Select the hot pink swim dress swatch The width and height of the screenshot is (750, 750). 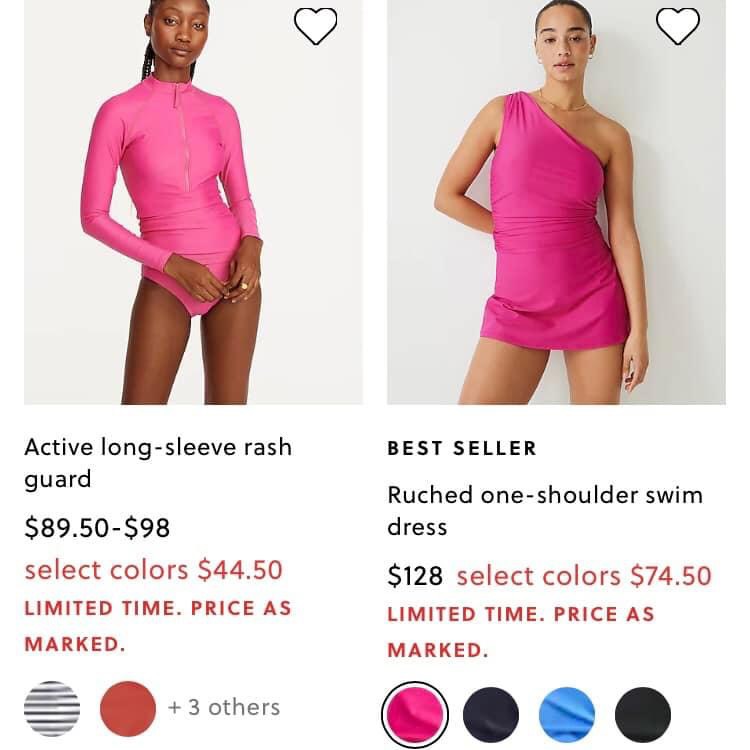click(415, 715)
